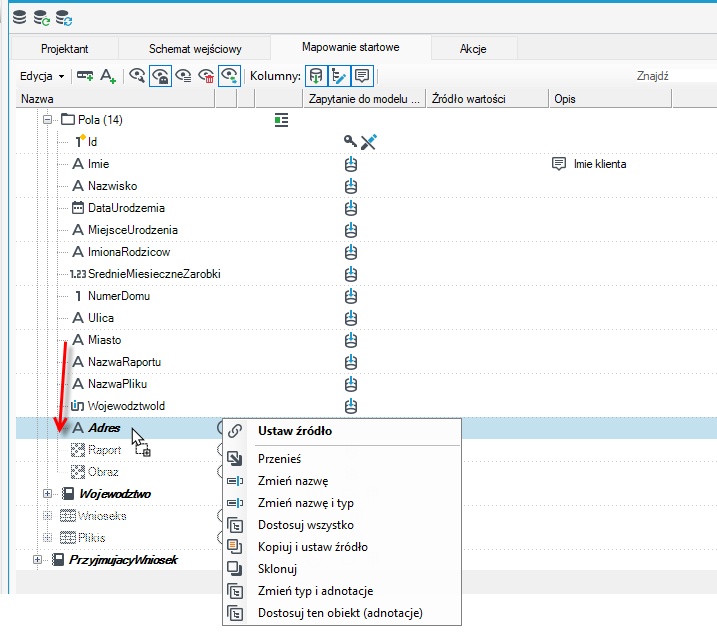Click the crossed tools icon in Id row
The height and width of the screenshot is (634, 717).
point(369,142)
